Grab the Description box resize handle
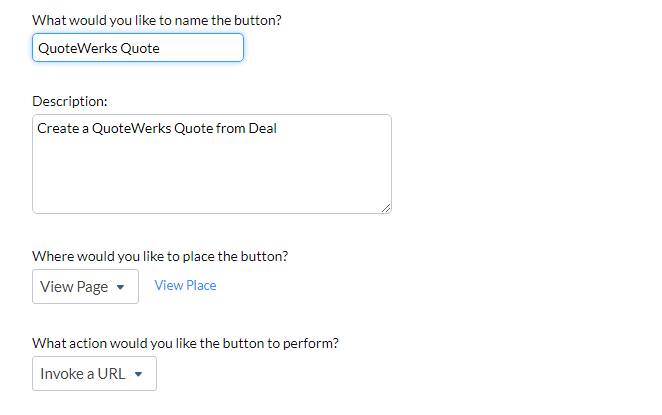 pos(386,207)
